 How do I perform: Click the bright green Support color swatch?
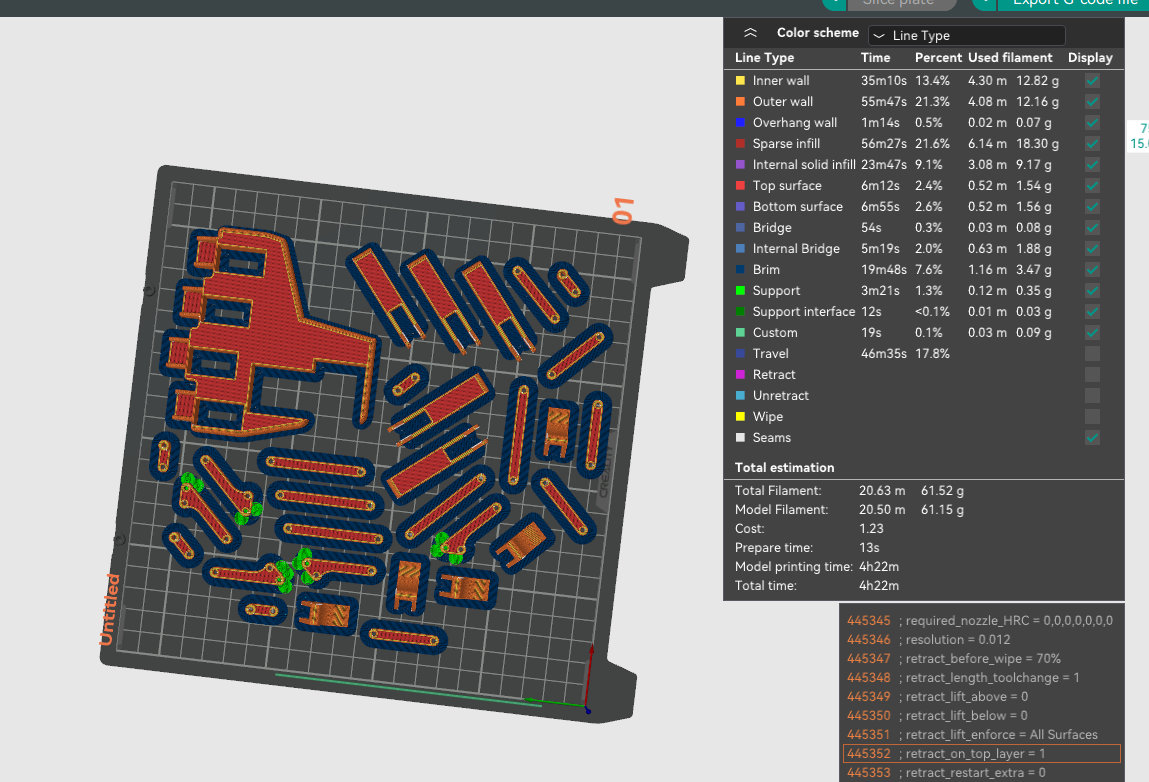[x=740, y=291]
